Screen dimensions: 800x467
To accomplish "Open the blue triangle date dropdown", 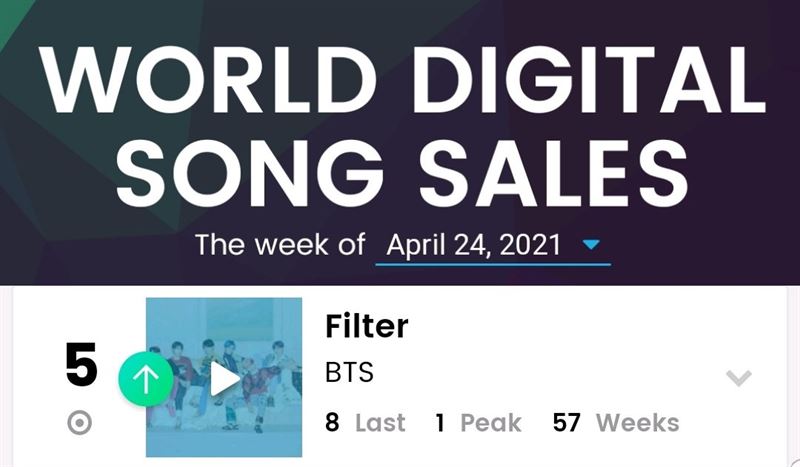I will [591, 244].
